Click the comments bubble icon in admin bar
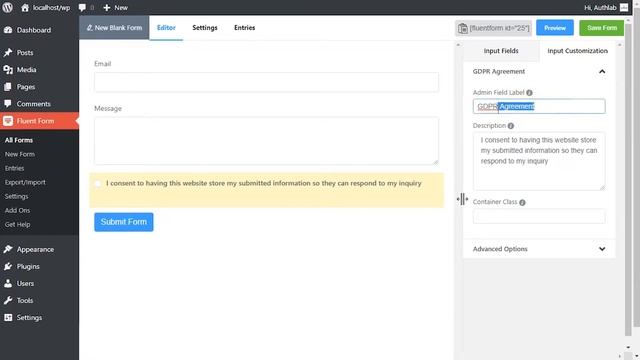 tap(82, 7)
